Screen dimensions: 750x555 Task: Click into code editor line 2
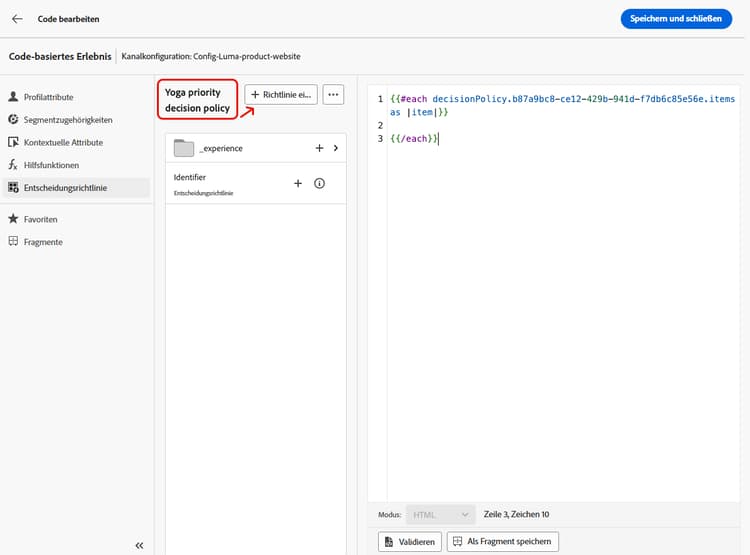tap(560, 125)
